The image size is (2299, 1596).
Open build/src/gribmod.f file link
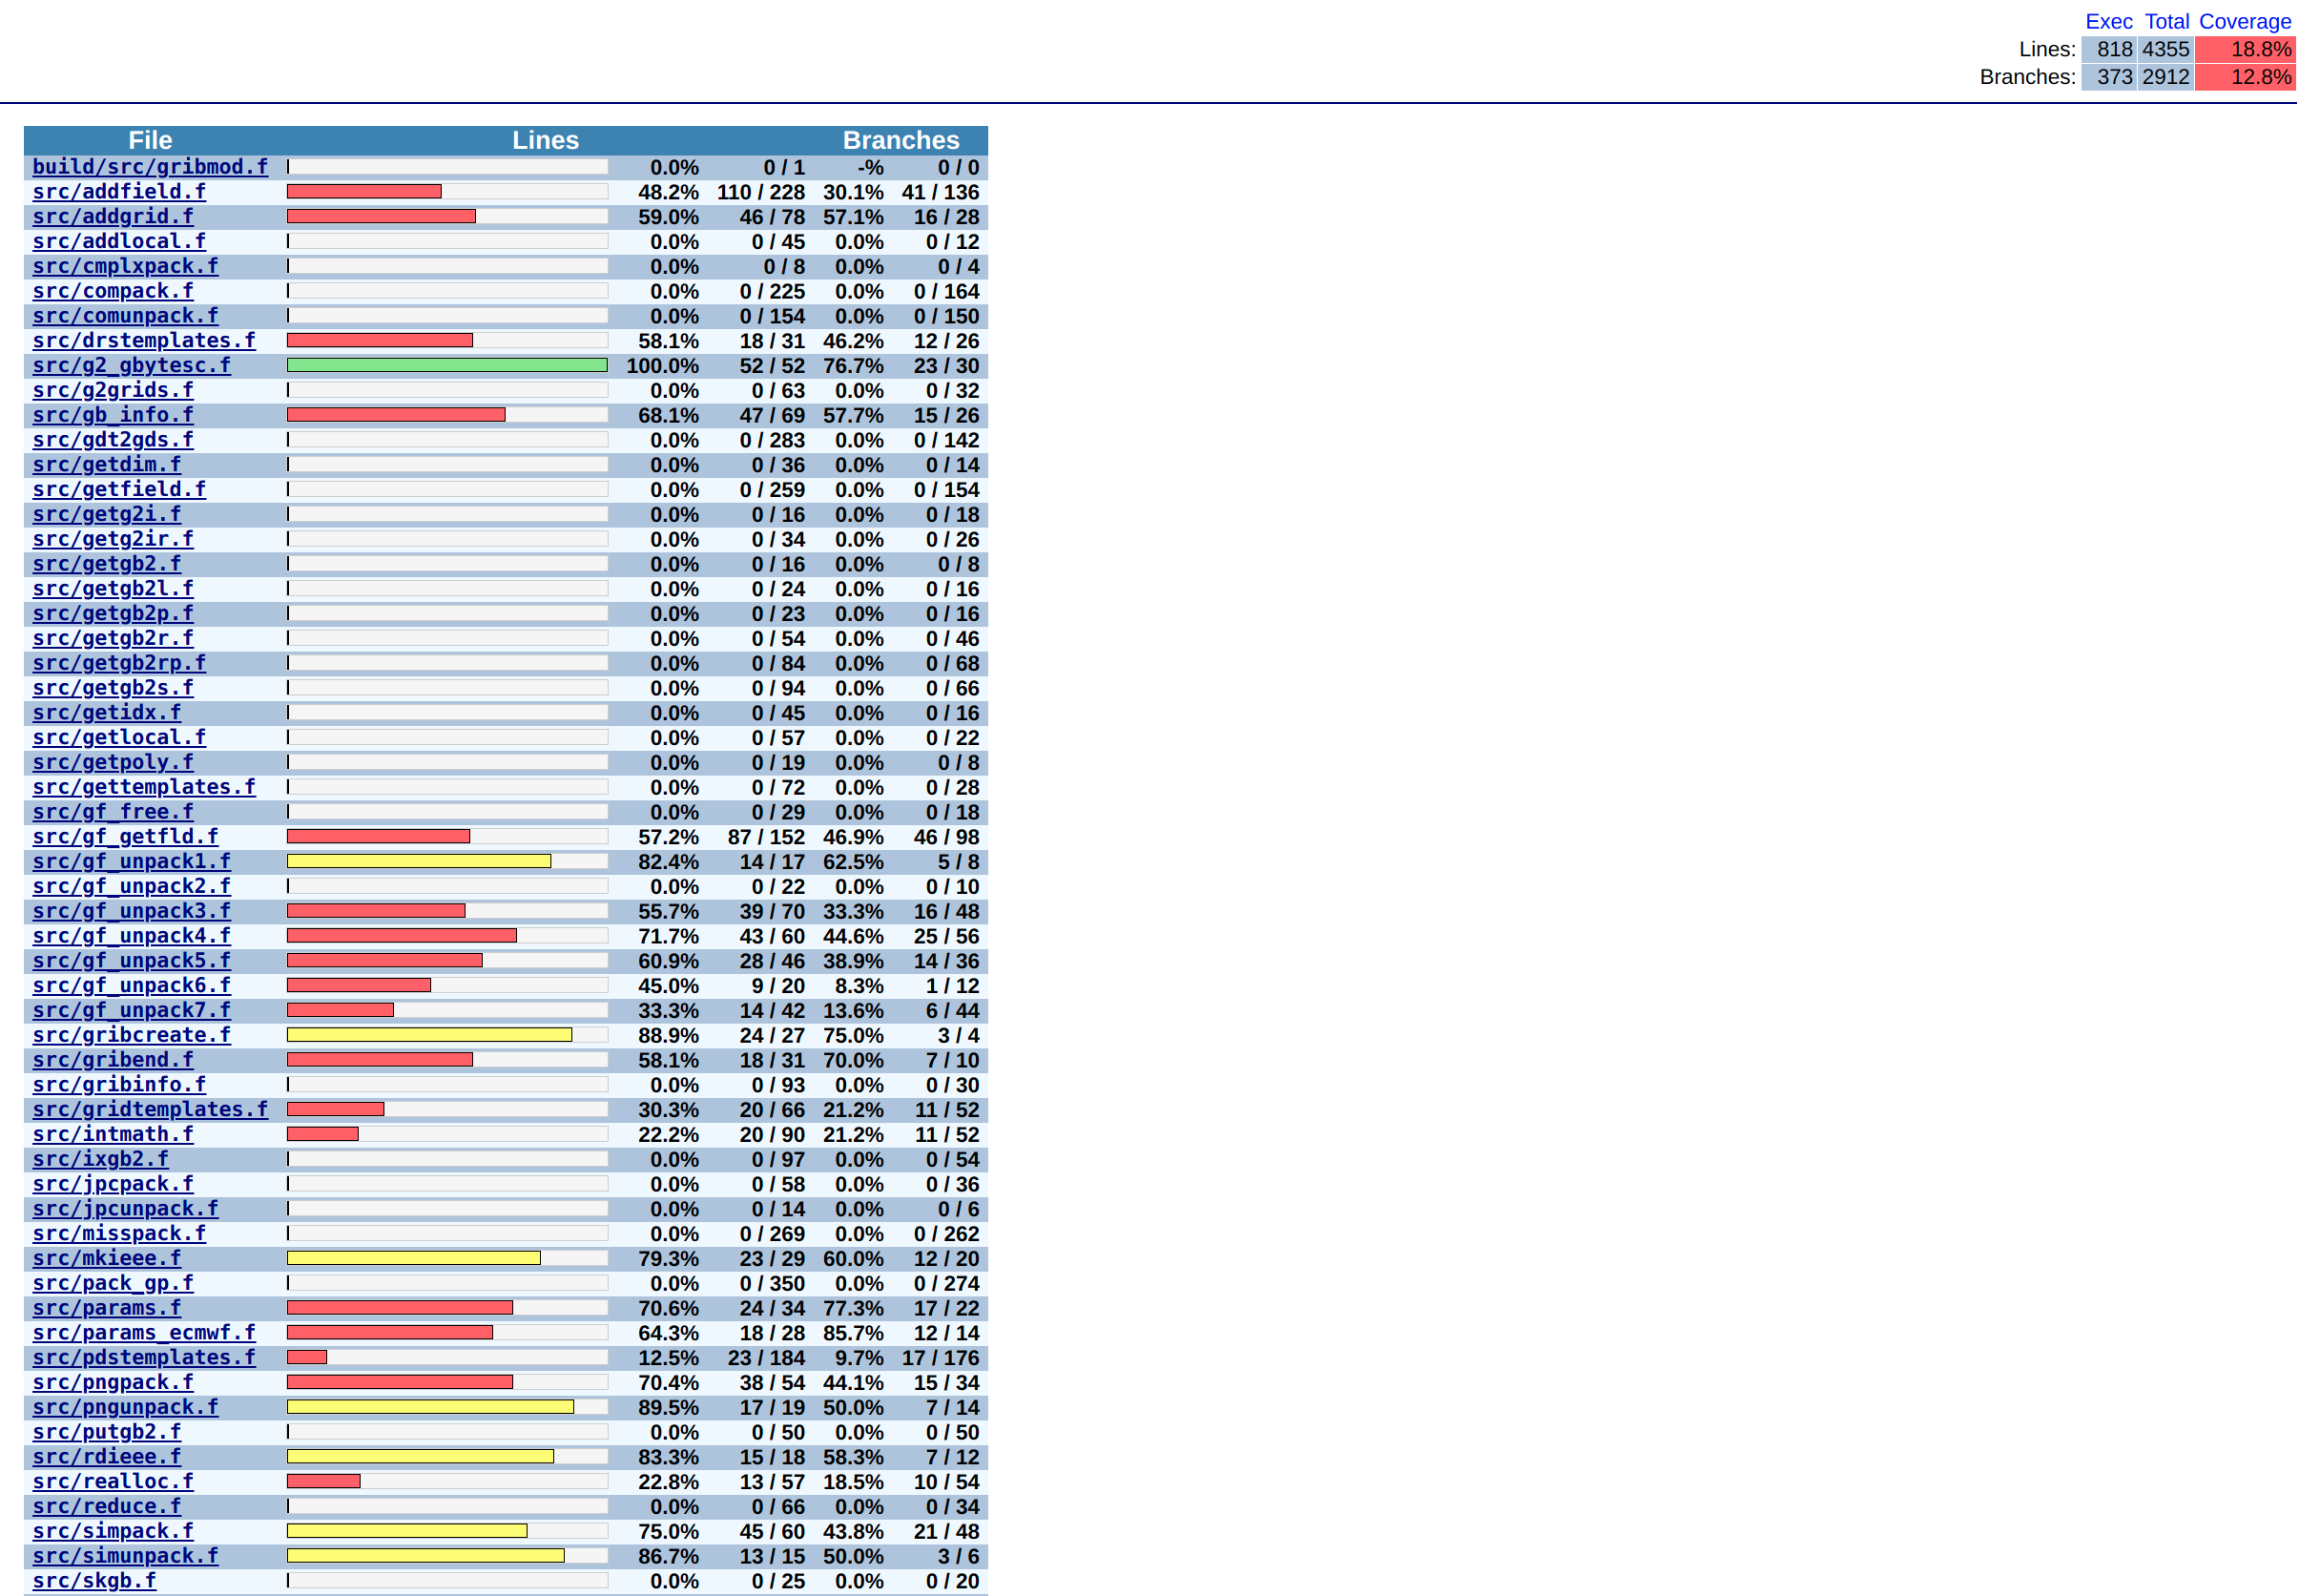click(150, 167)
